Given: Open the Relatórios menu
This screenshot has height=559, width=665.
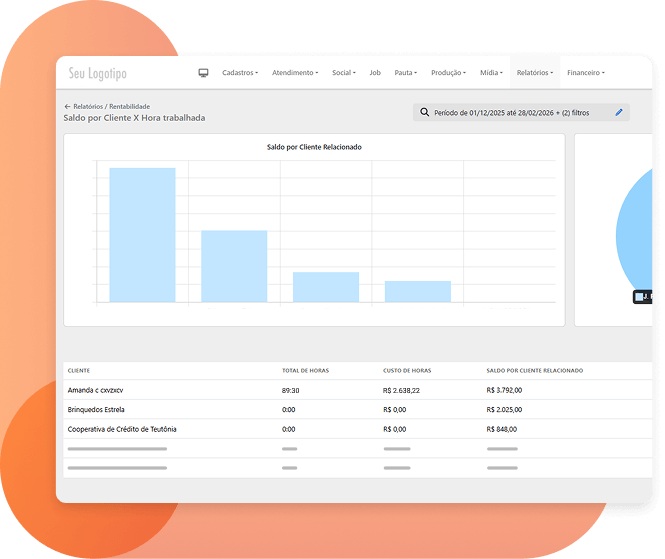Looking at the screenshot, I should click(535, 73).
